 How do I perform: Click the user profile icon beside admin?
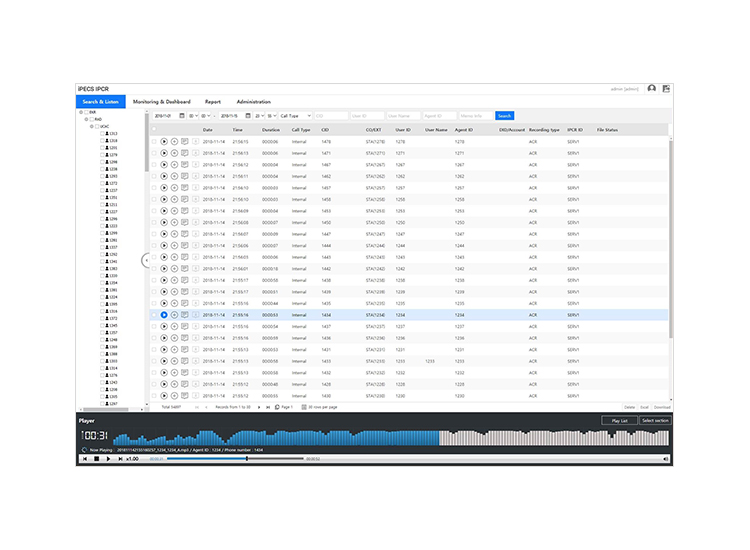pos(652,89)
